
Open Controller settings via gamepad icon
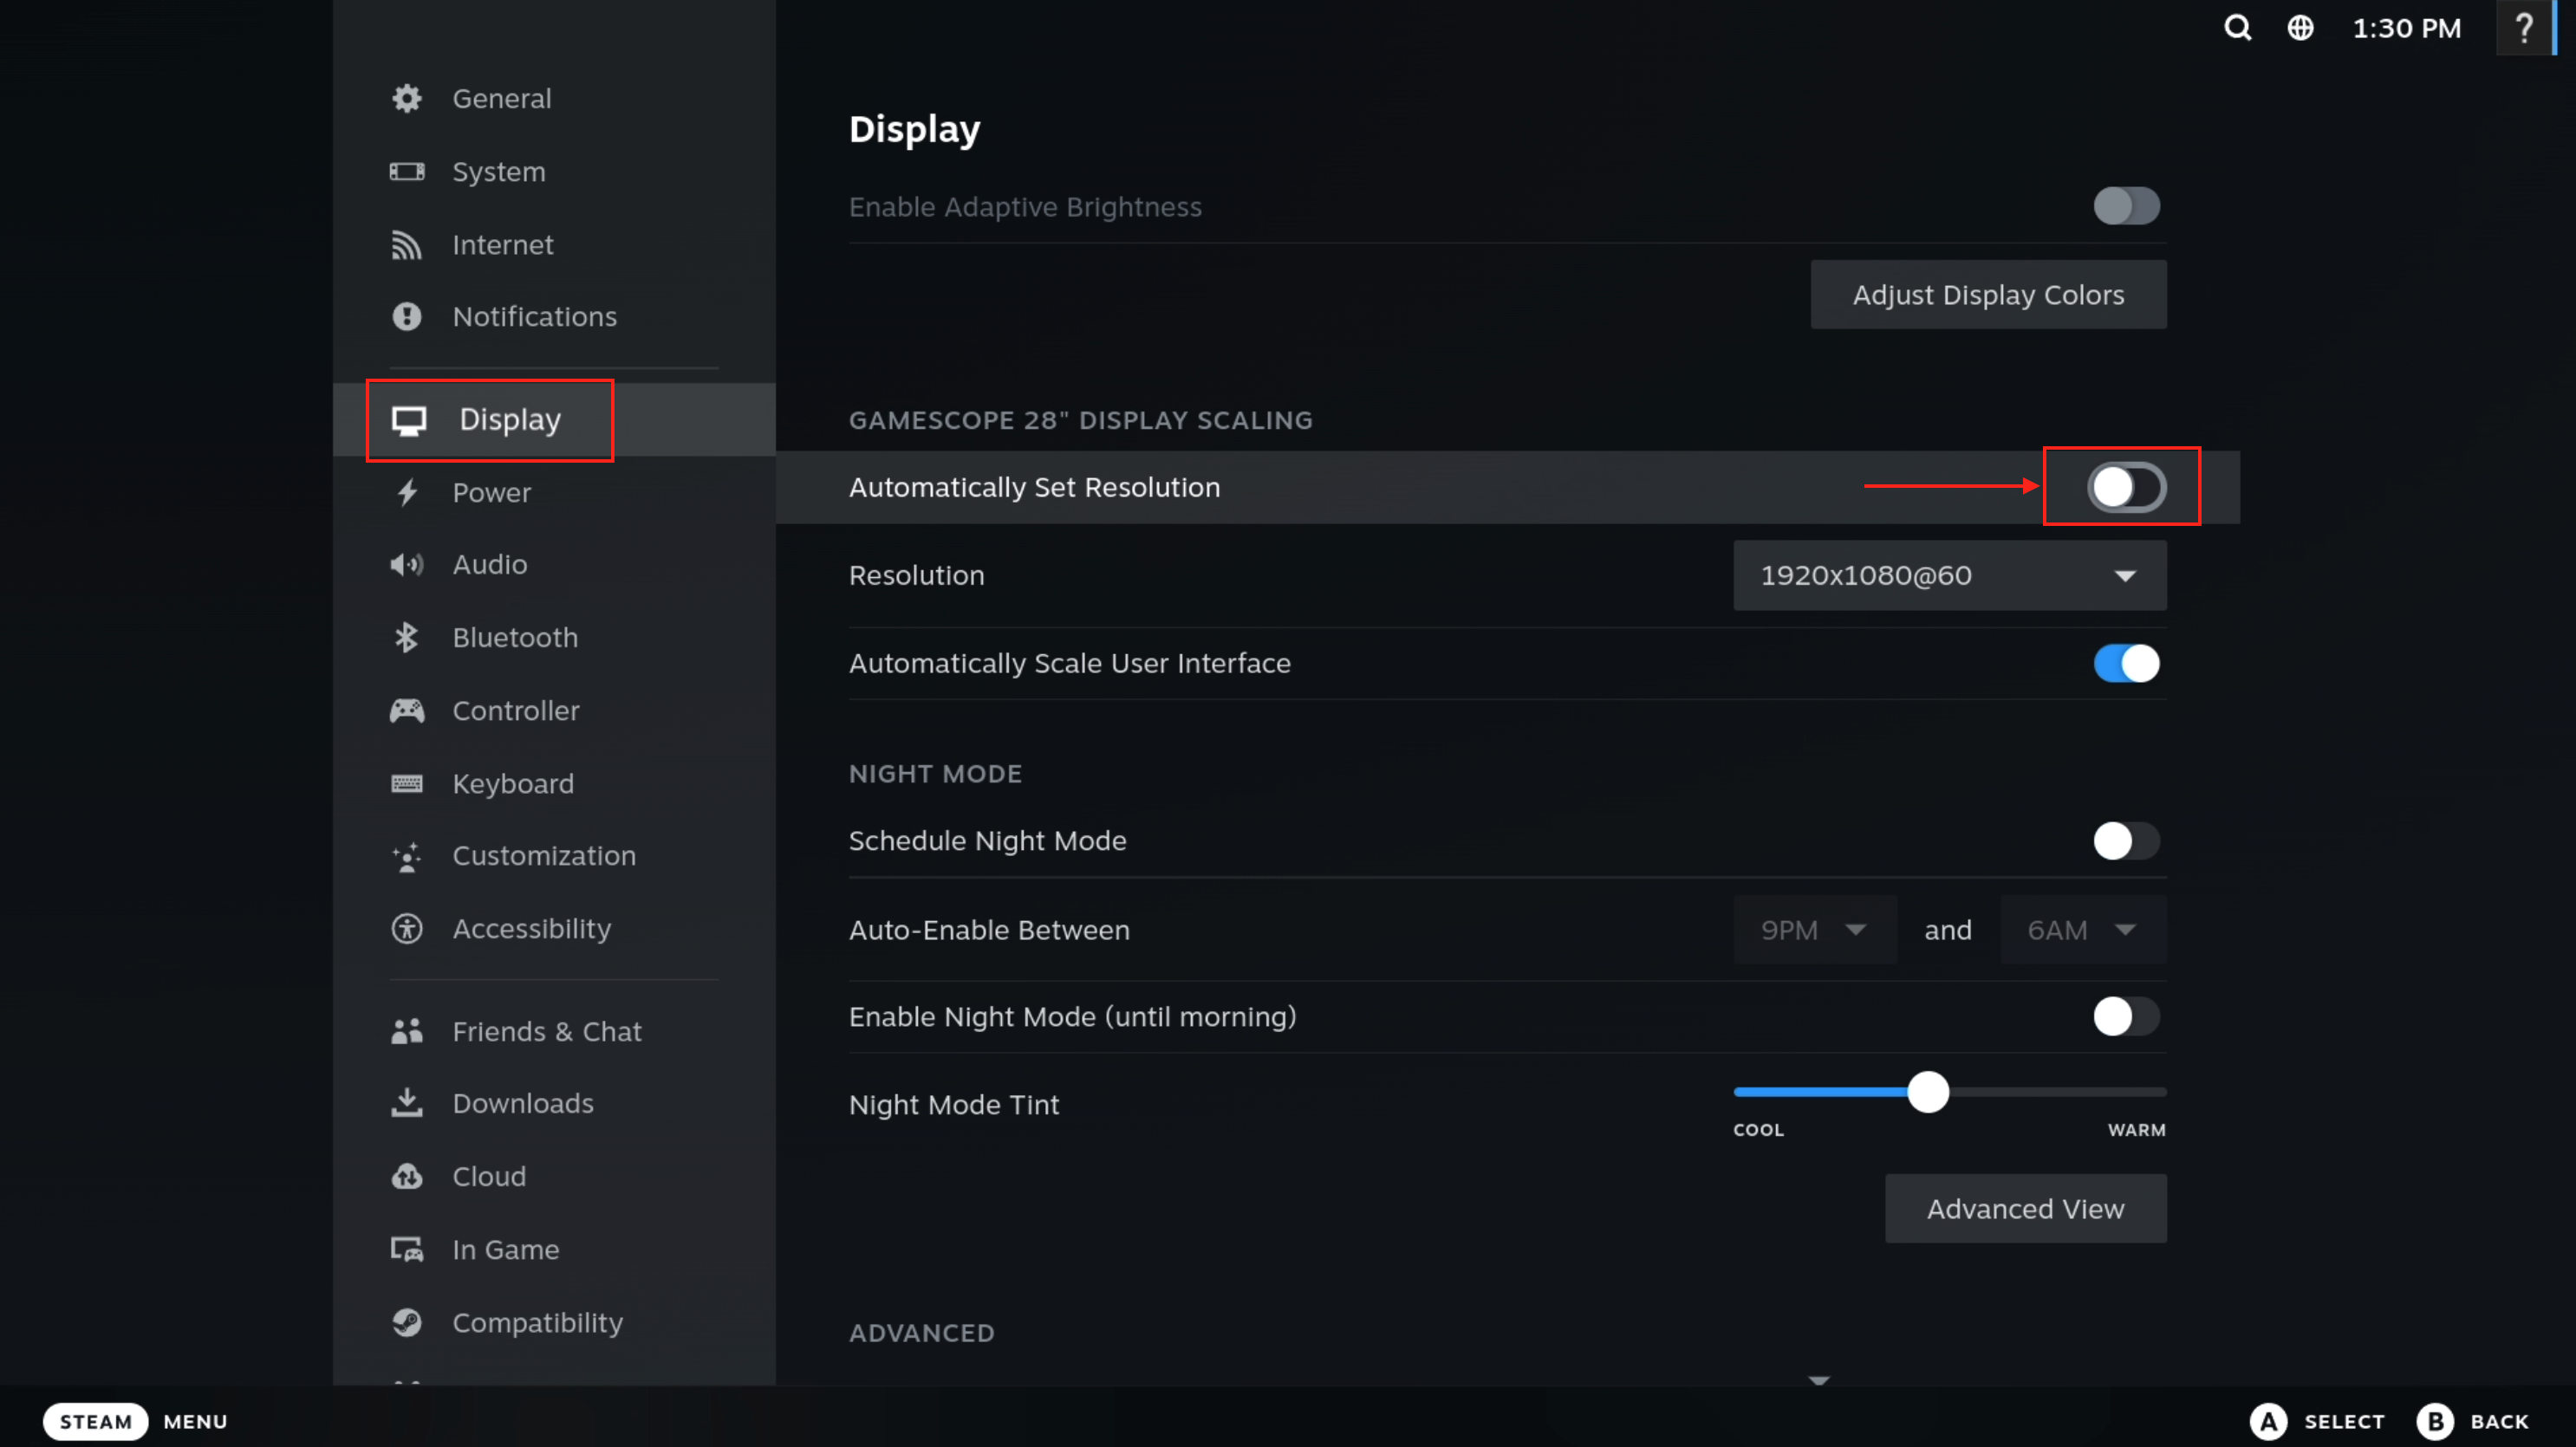407,710
